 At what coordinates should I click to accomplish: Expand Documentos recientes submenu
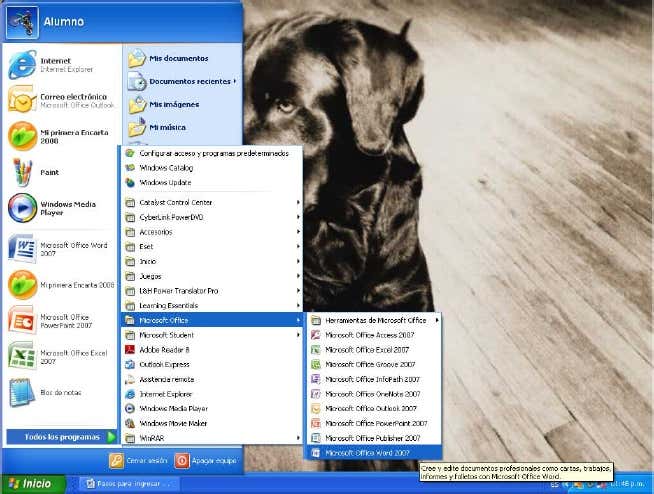pyautogui.click(x=181, y=81)
